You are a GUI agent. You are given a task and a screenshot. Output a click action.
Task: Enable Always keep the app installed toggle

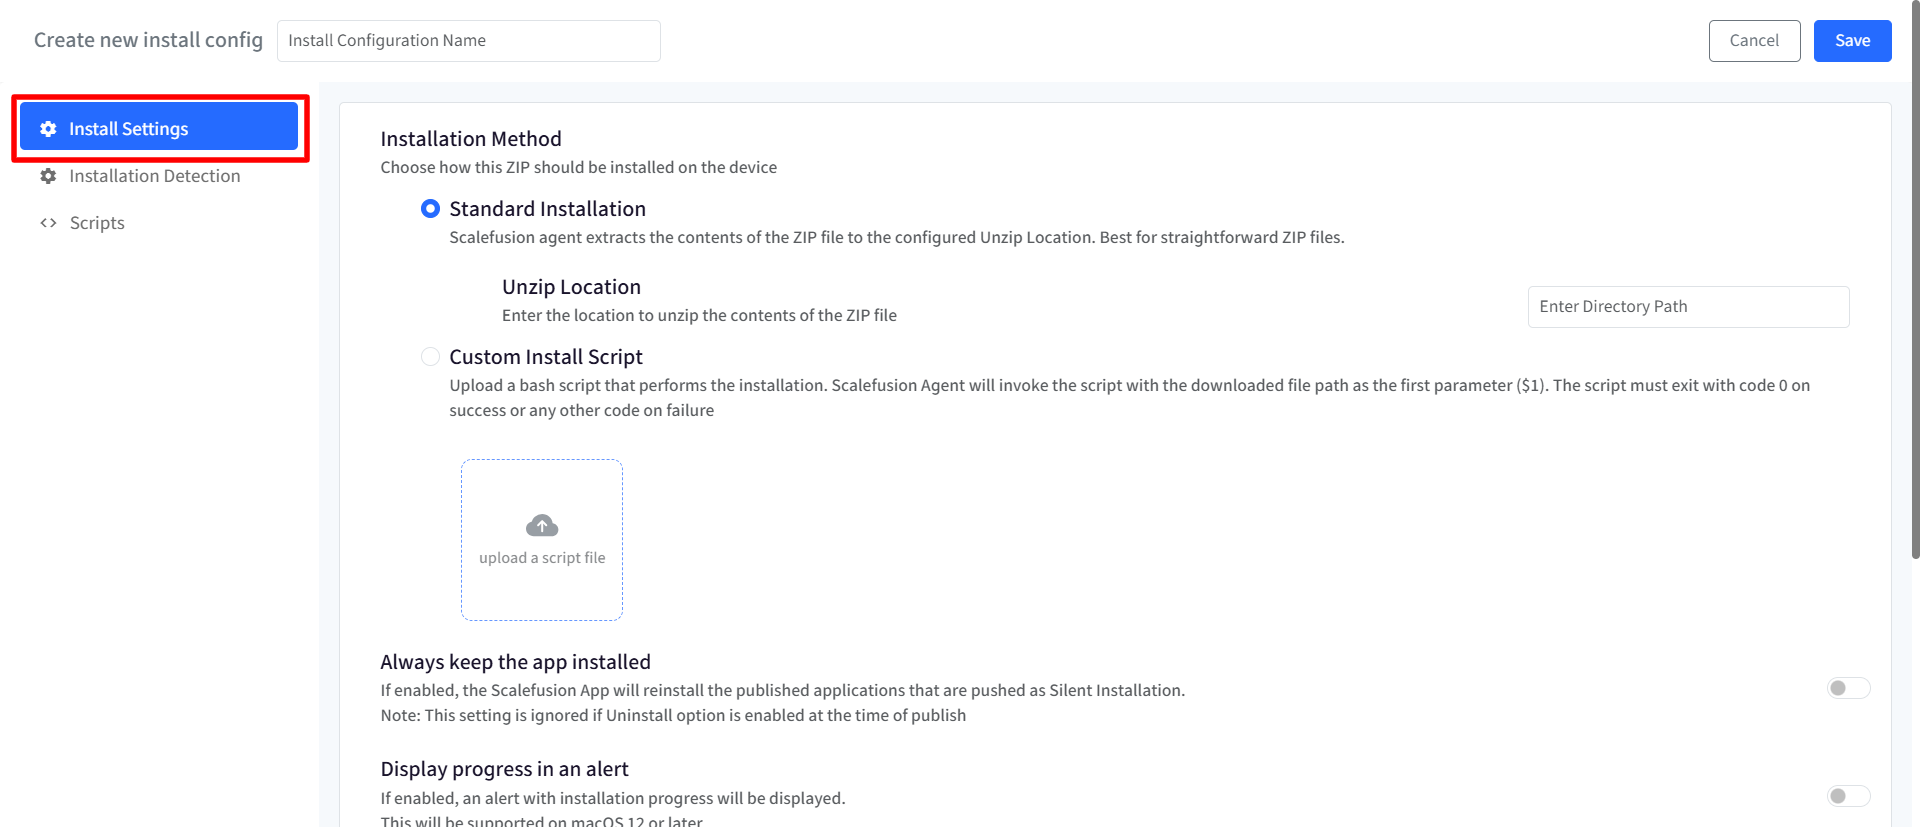pyautogui.click(x=1848, y=688)
